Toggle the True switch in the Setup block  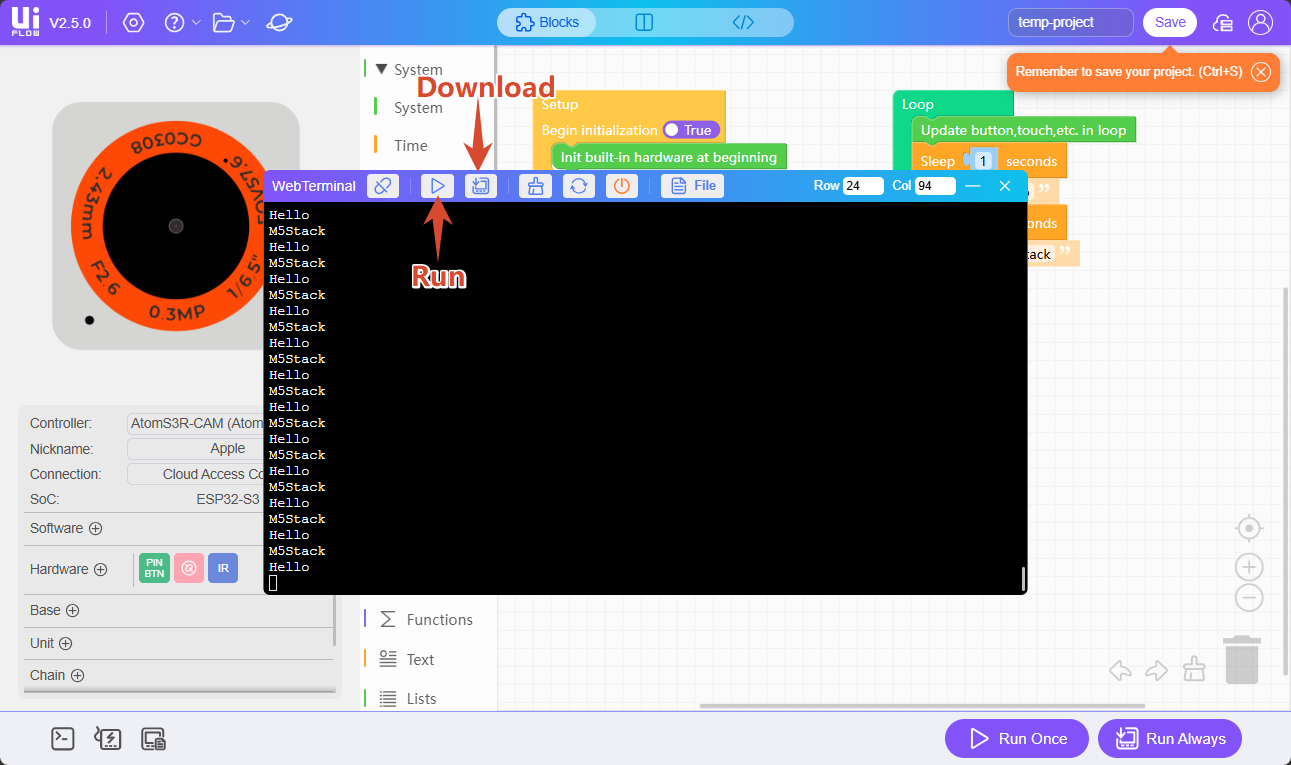point(691,130)
